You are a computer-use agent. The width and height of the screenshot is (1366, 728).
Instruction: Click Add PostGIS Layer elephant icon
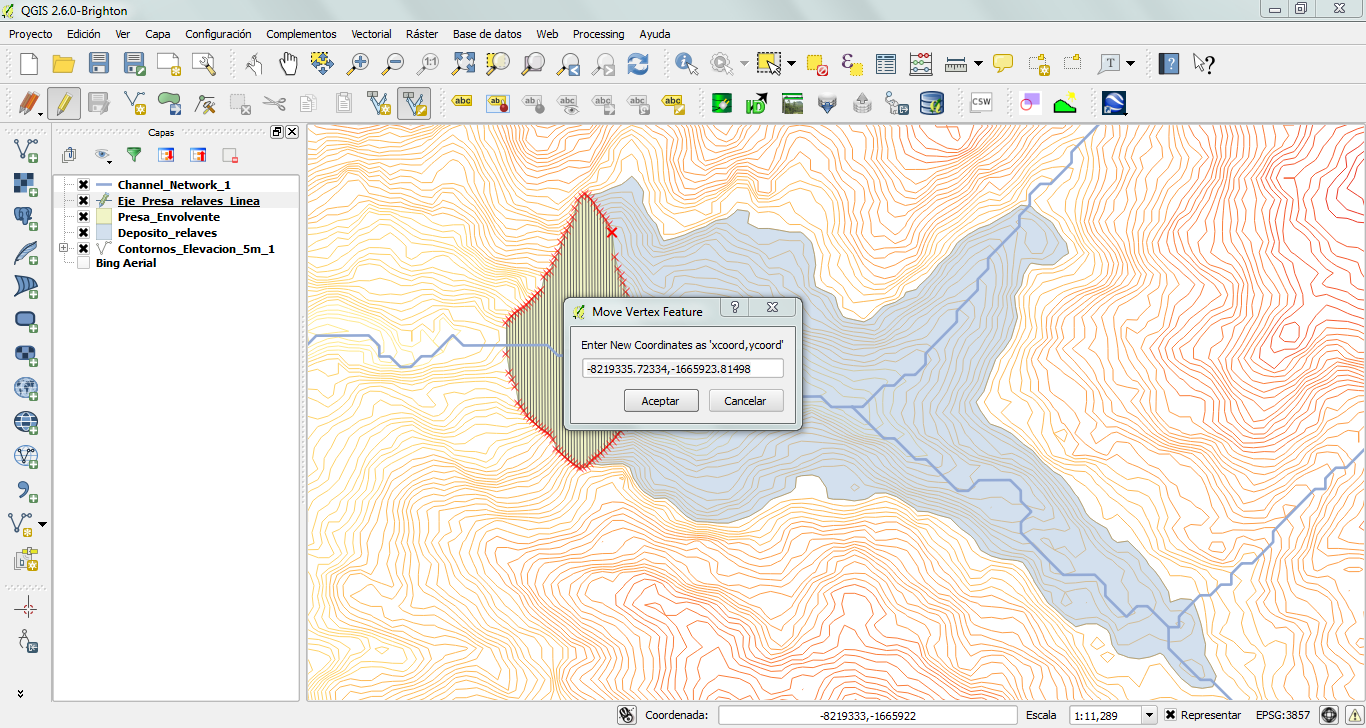(26, 218)
